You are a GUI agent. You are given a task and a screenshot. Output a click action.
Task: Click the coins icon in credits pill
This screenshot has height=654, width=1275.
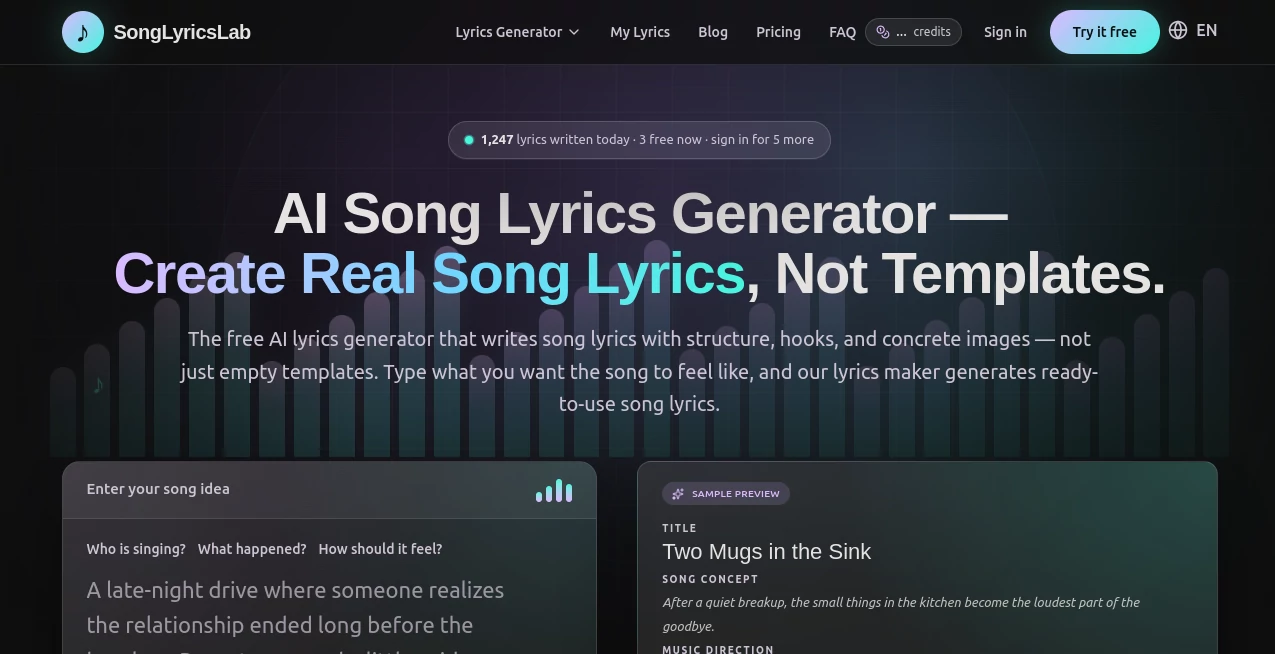(x=883, y=32)
